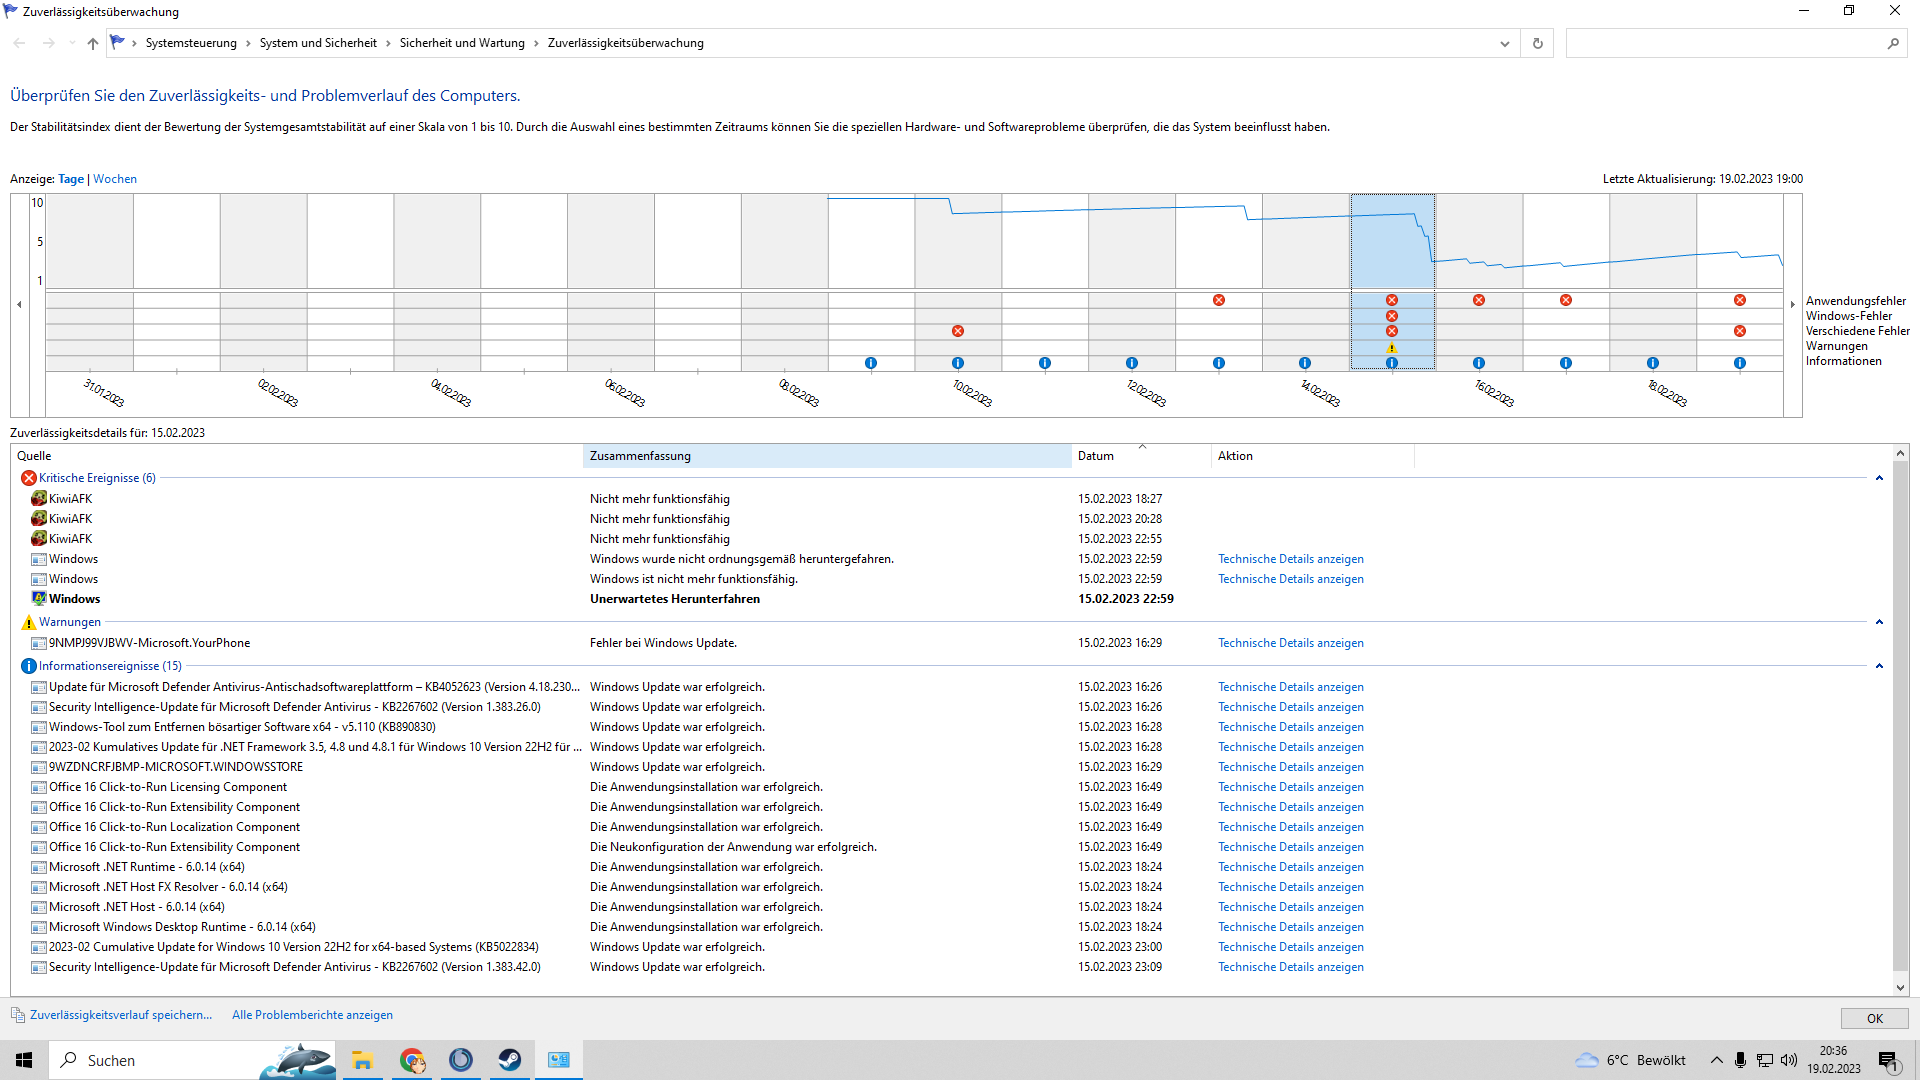1920x1080 pixels.
Task: Click the up arrow navigation button
Action: click(x=92, y=43)
